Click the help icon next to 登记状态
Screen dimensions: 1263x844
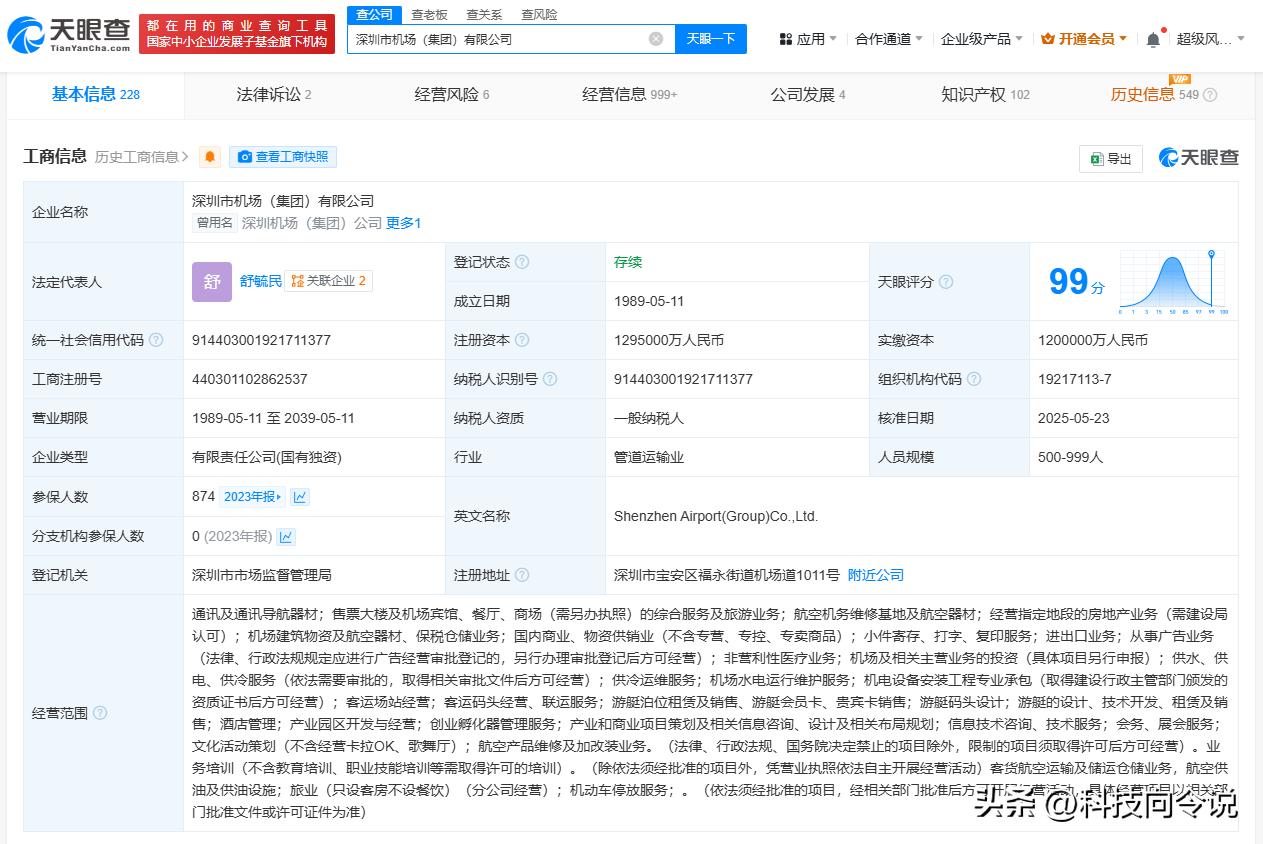pos(522,262)
